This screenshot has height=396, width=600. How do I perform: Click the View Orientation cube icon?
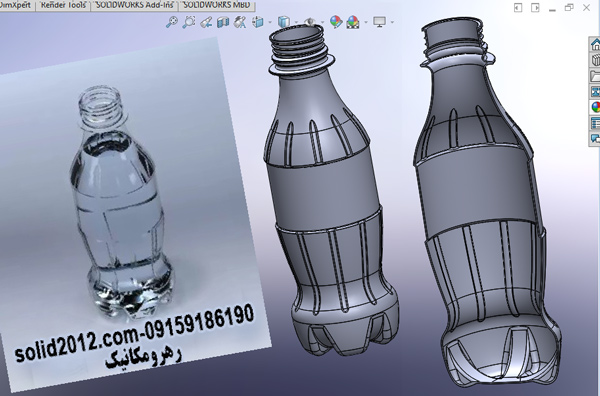coord(258,22)
